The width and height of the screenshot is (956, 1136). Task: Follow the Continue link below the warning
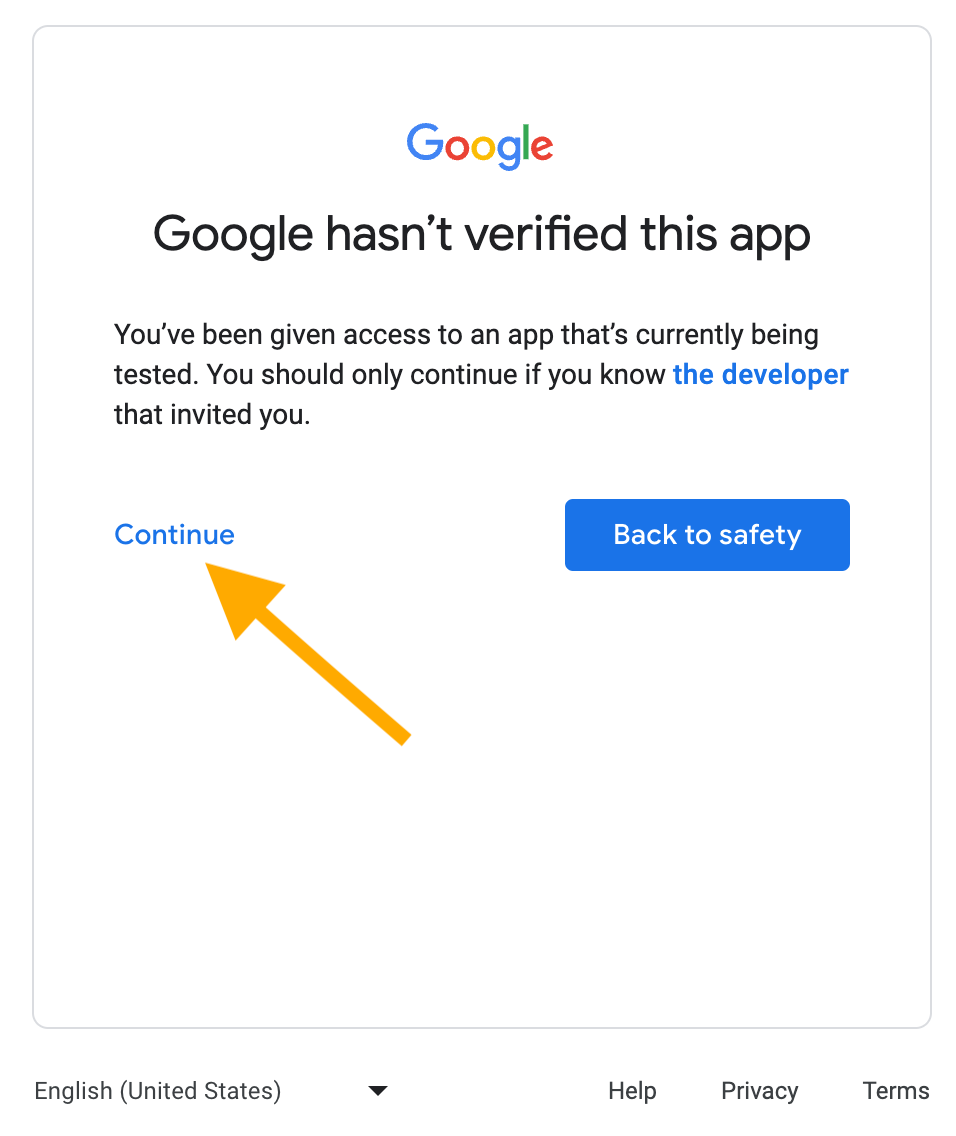click(174, 534)
